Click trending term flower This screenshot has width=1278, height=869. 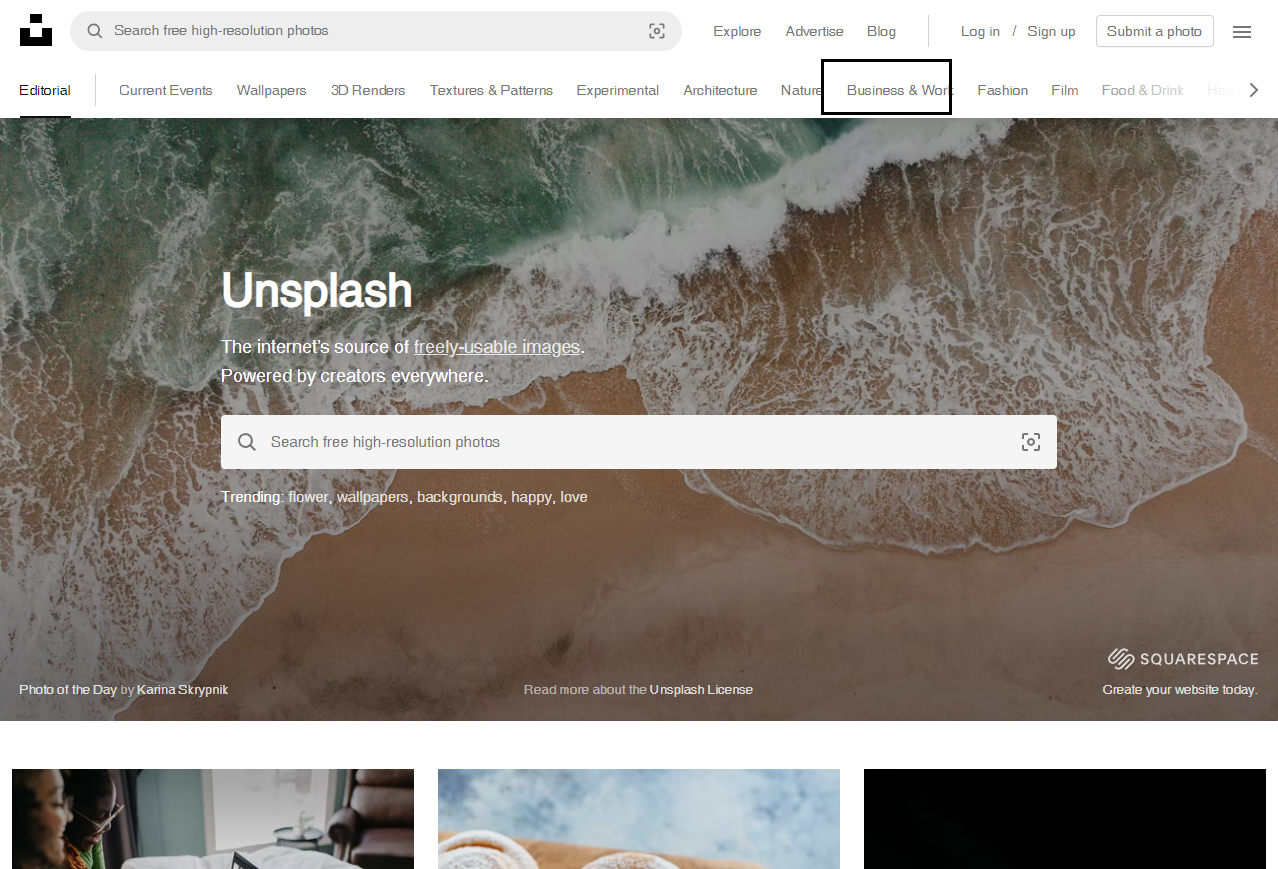pyautogui.click(x=308, y=497)
